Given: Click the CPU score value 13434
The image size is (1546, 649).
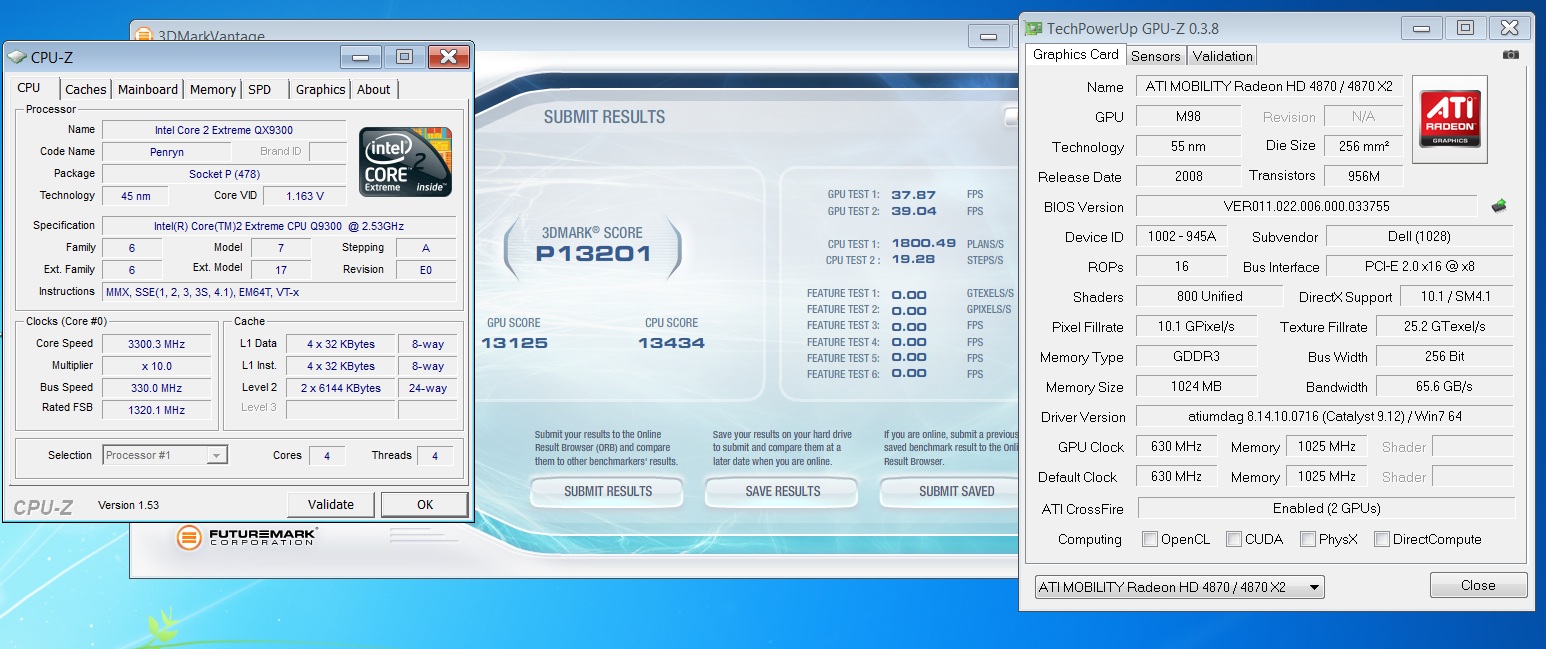Looking at the screenshot, I should pyautogui.click(x=671, y=343).
